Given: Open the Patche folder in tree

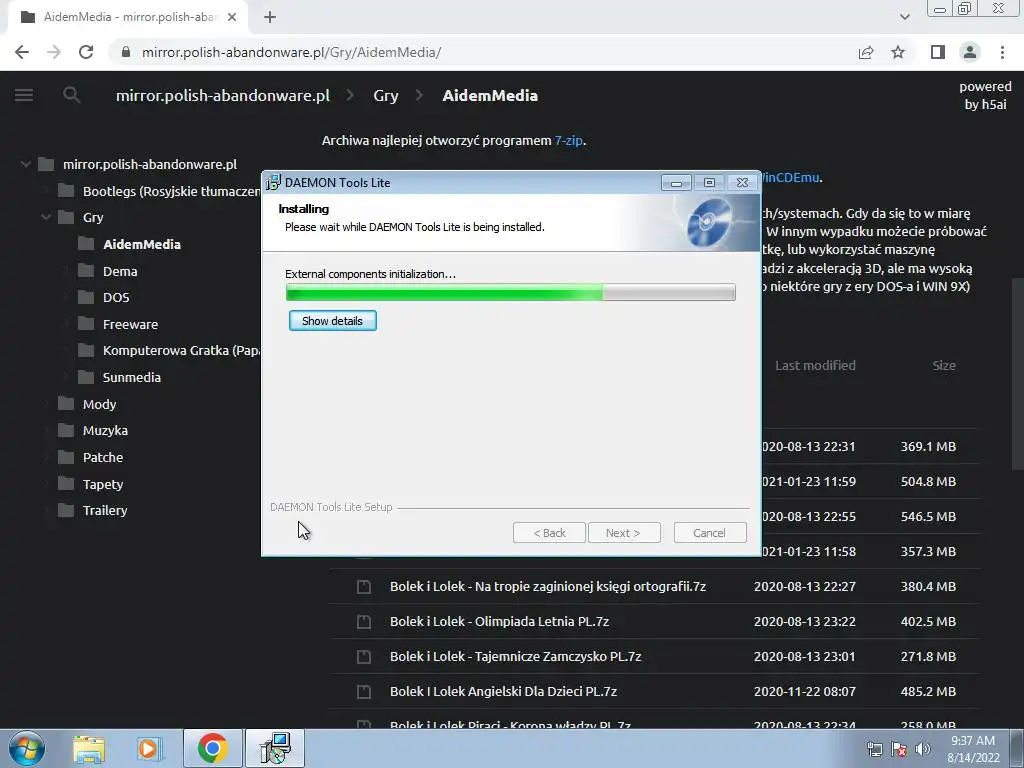Looking at the screenshot, I should [x=103, y=457].
